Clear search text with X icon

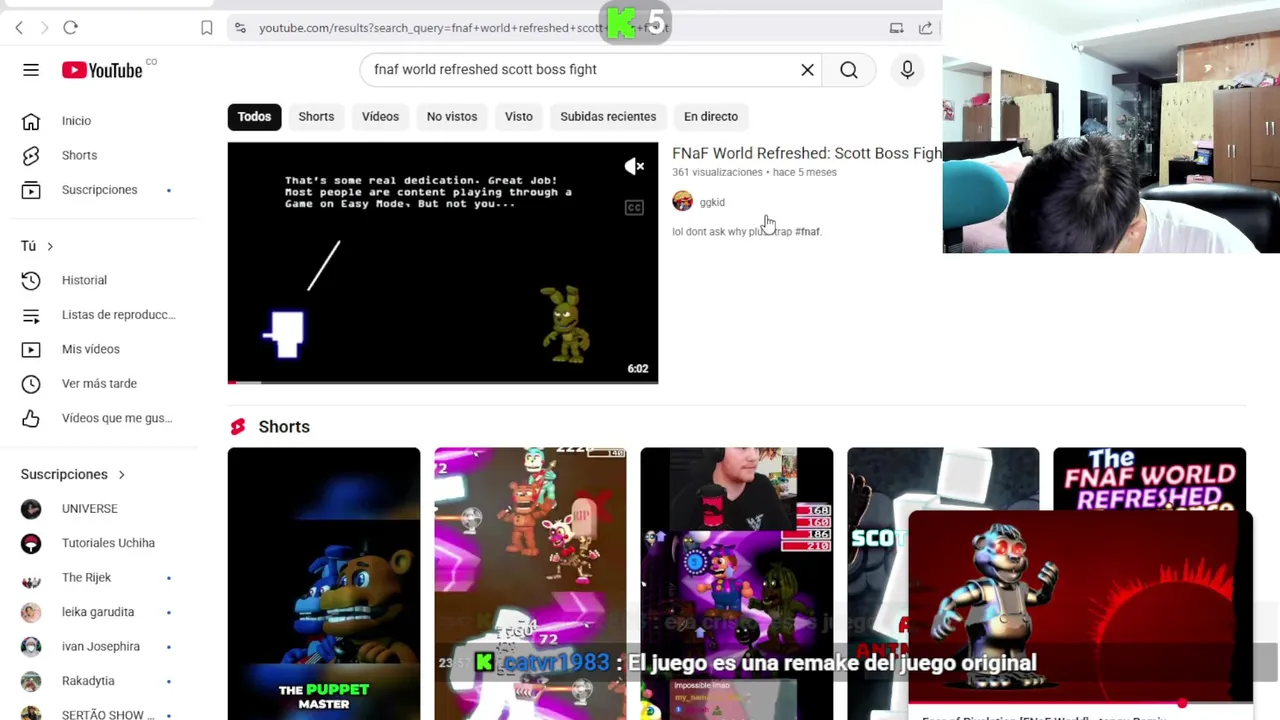[x=807, y=70]
